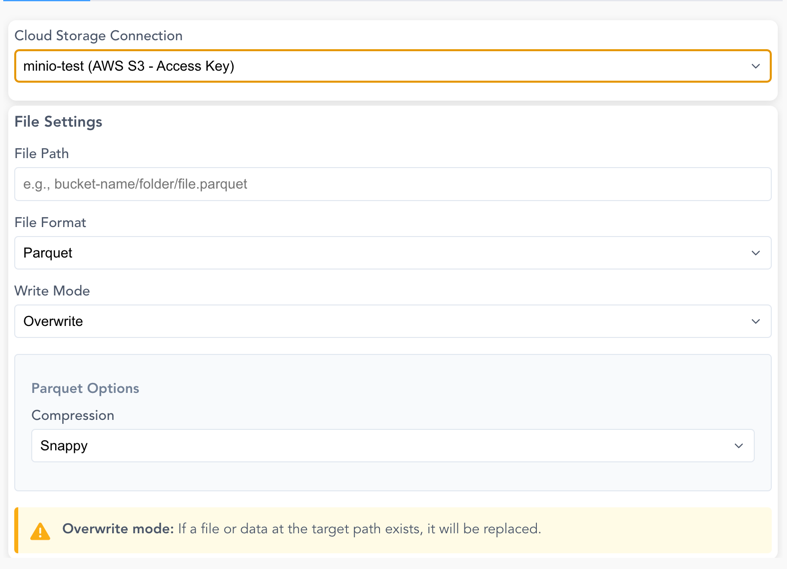Screen dimensions: 787x569
Task: Open the Compression dropdown showing Snappy
Action: (x=392, y=446)
